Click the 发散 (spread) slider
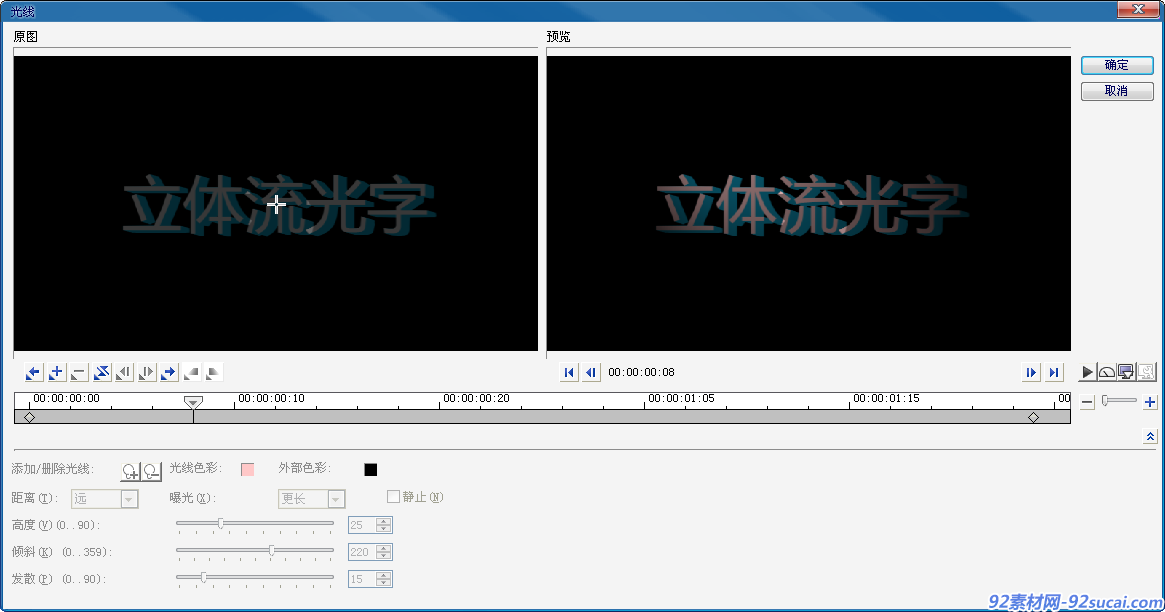The image size is (1165, 612). (255, 578)
